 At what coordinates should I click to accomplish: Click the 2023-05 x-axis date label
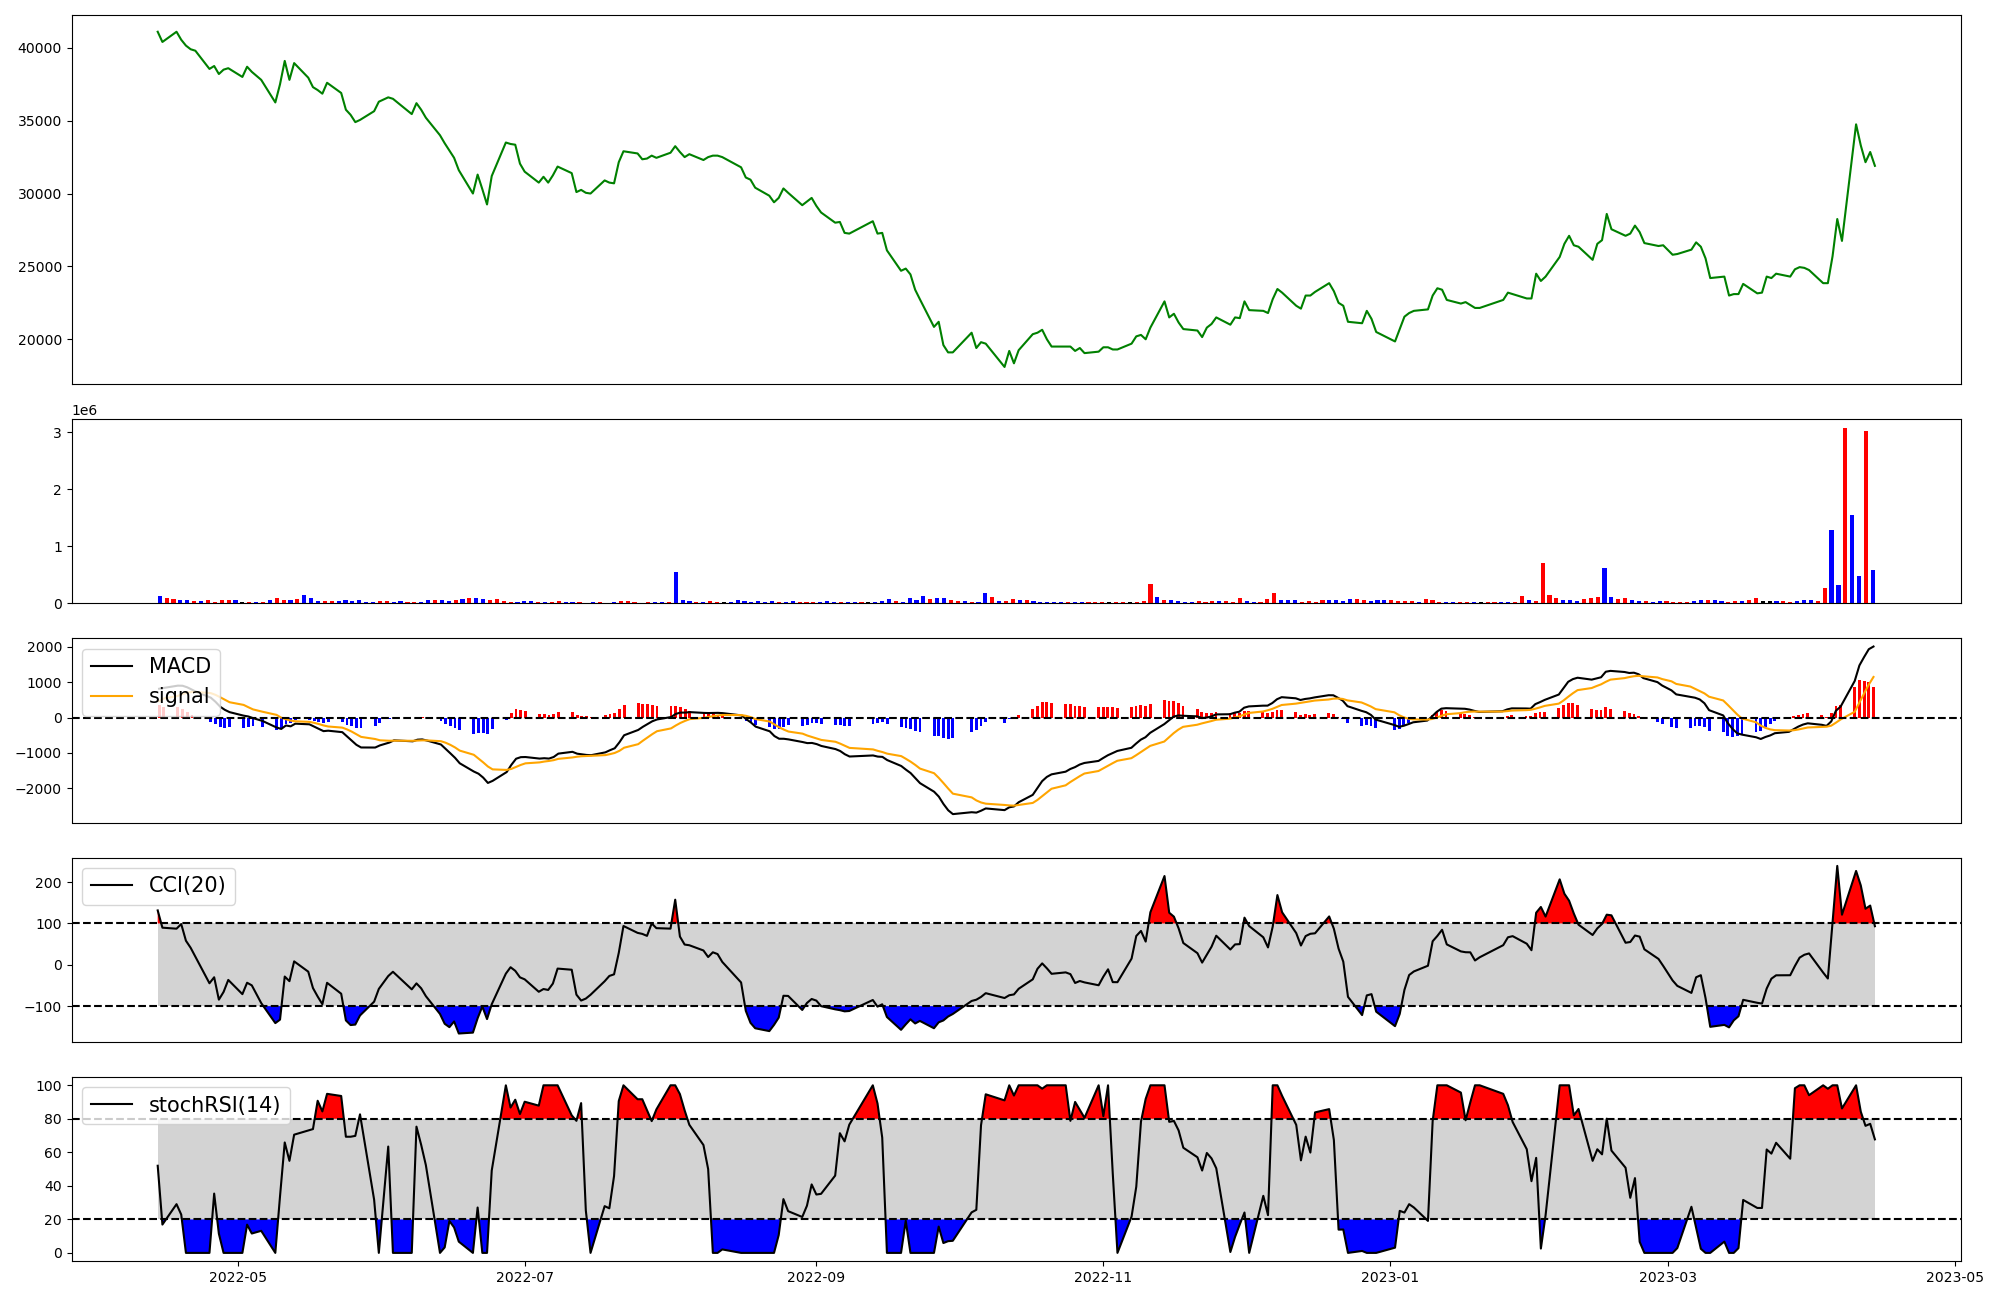1955,1277
